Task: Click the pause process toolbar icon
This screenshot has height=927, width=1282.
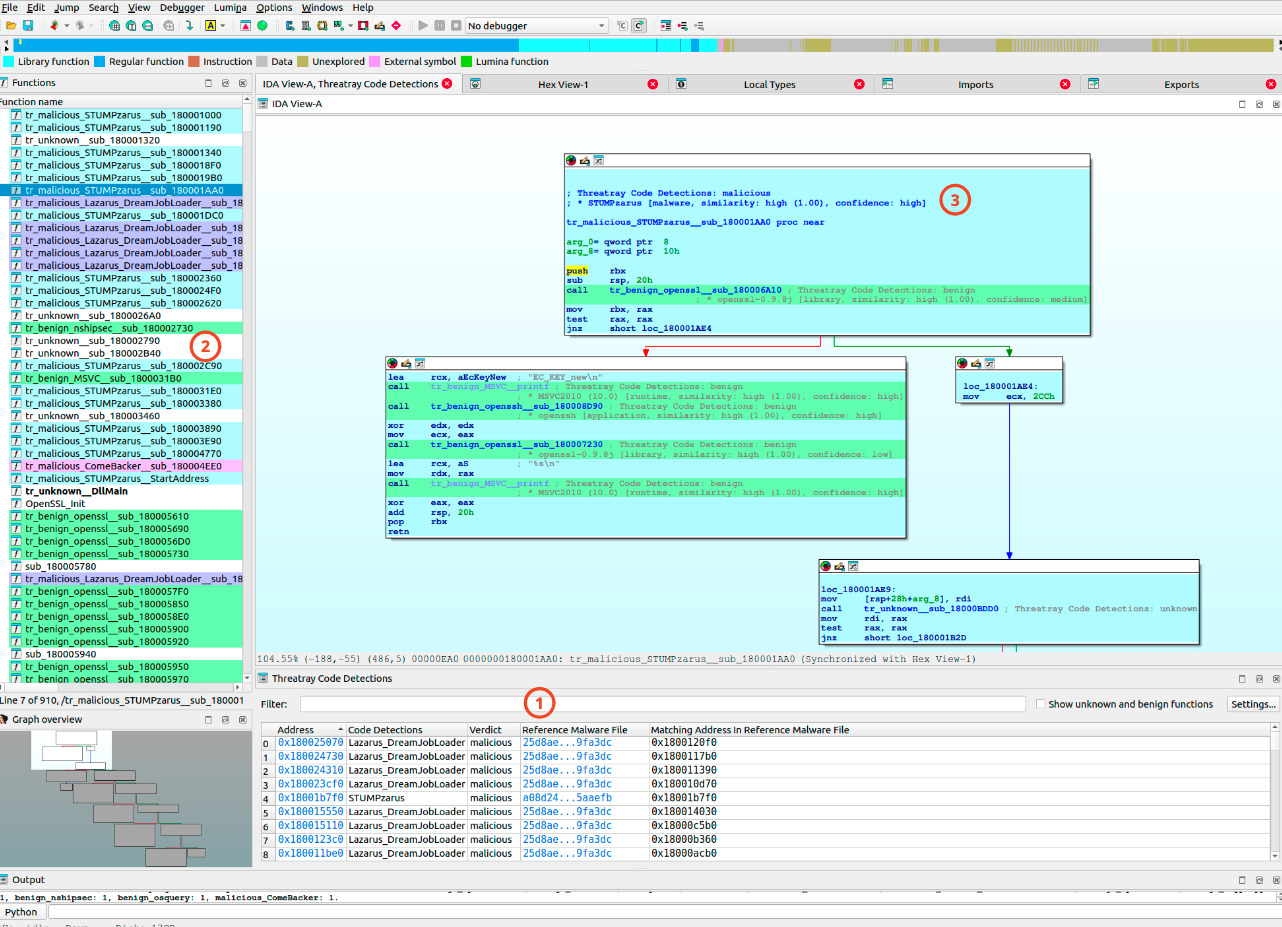Action: coord(439,25)
